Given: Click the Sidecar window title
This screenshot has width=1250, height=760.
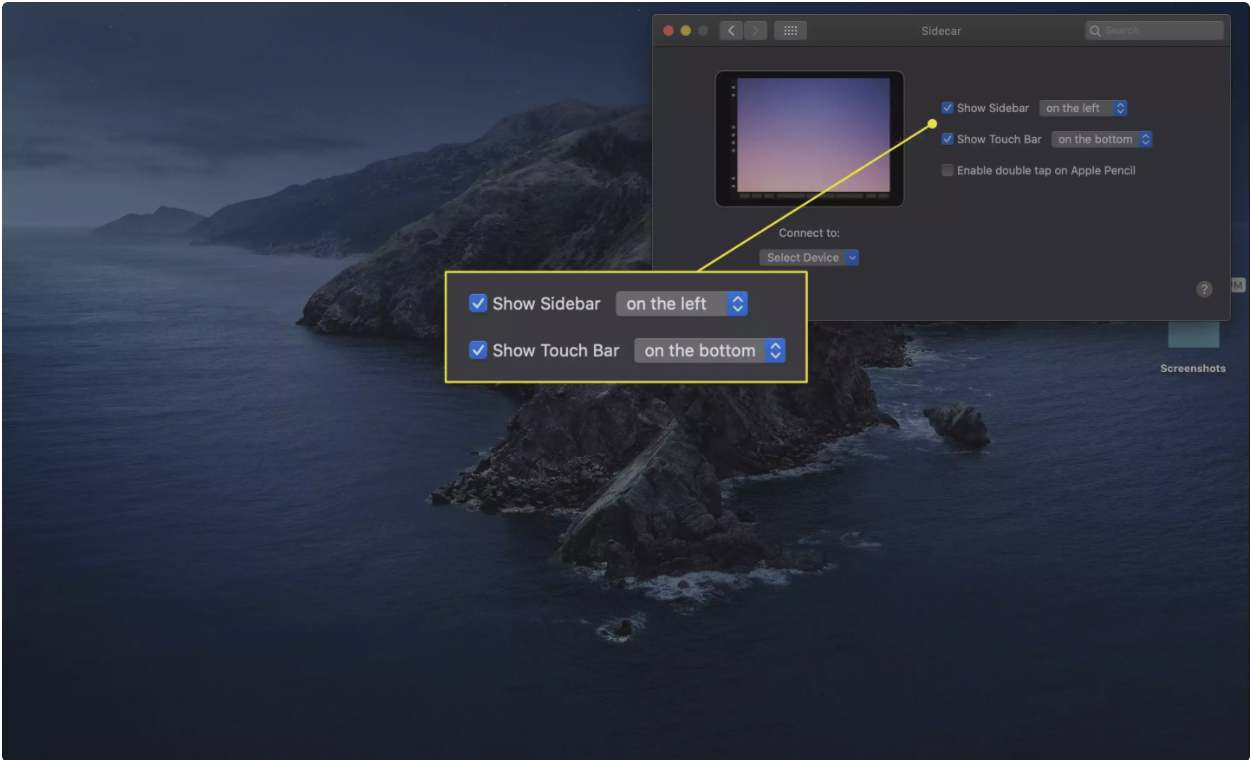Looking at the screenshot, I should (x=941, y=31).
